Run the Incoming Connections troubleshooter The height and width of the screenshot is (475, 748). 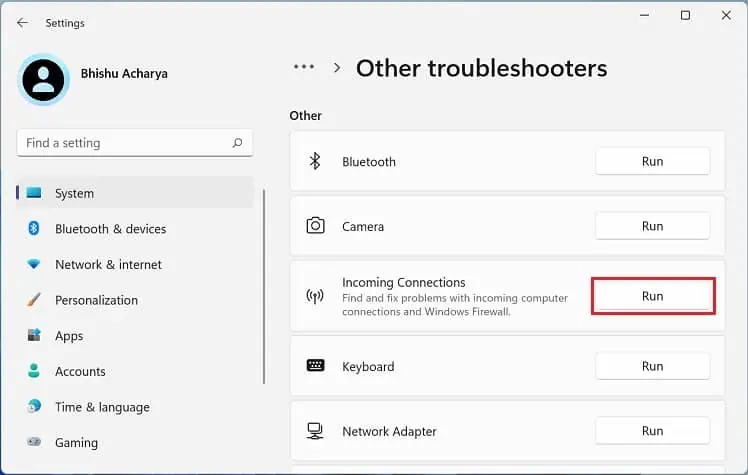652,296
